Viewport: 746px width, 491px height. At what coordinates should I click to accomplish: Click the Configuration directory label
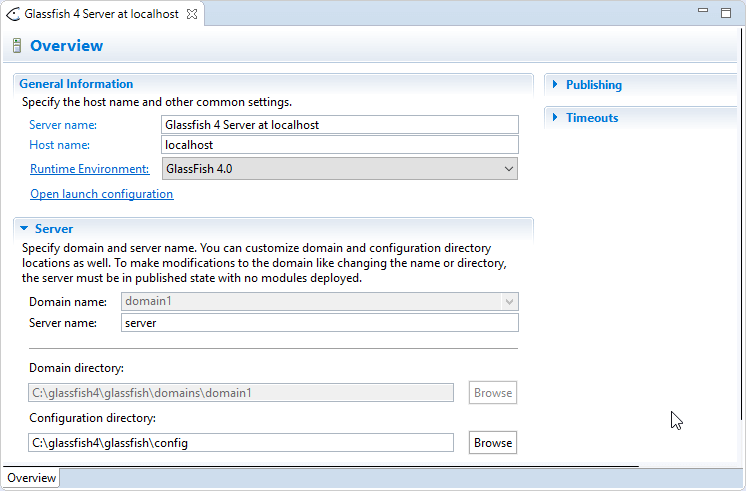92,418
